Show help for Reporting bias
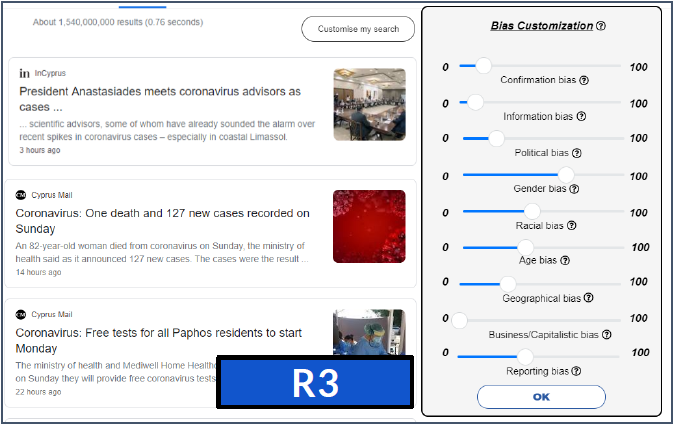Screen dimensions: 674x426 pyautogui.click(x=576, y=371)
